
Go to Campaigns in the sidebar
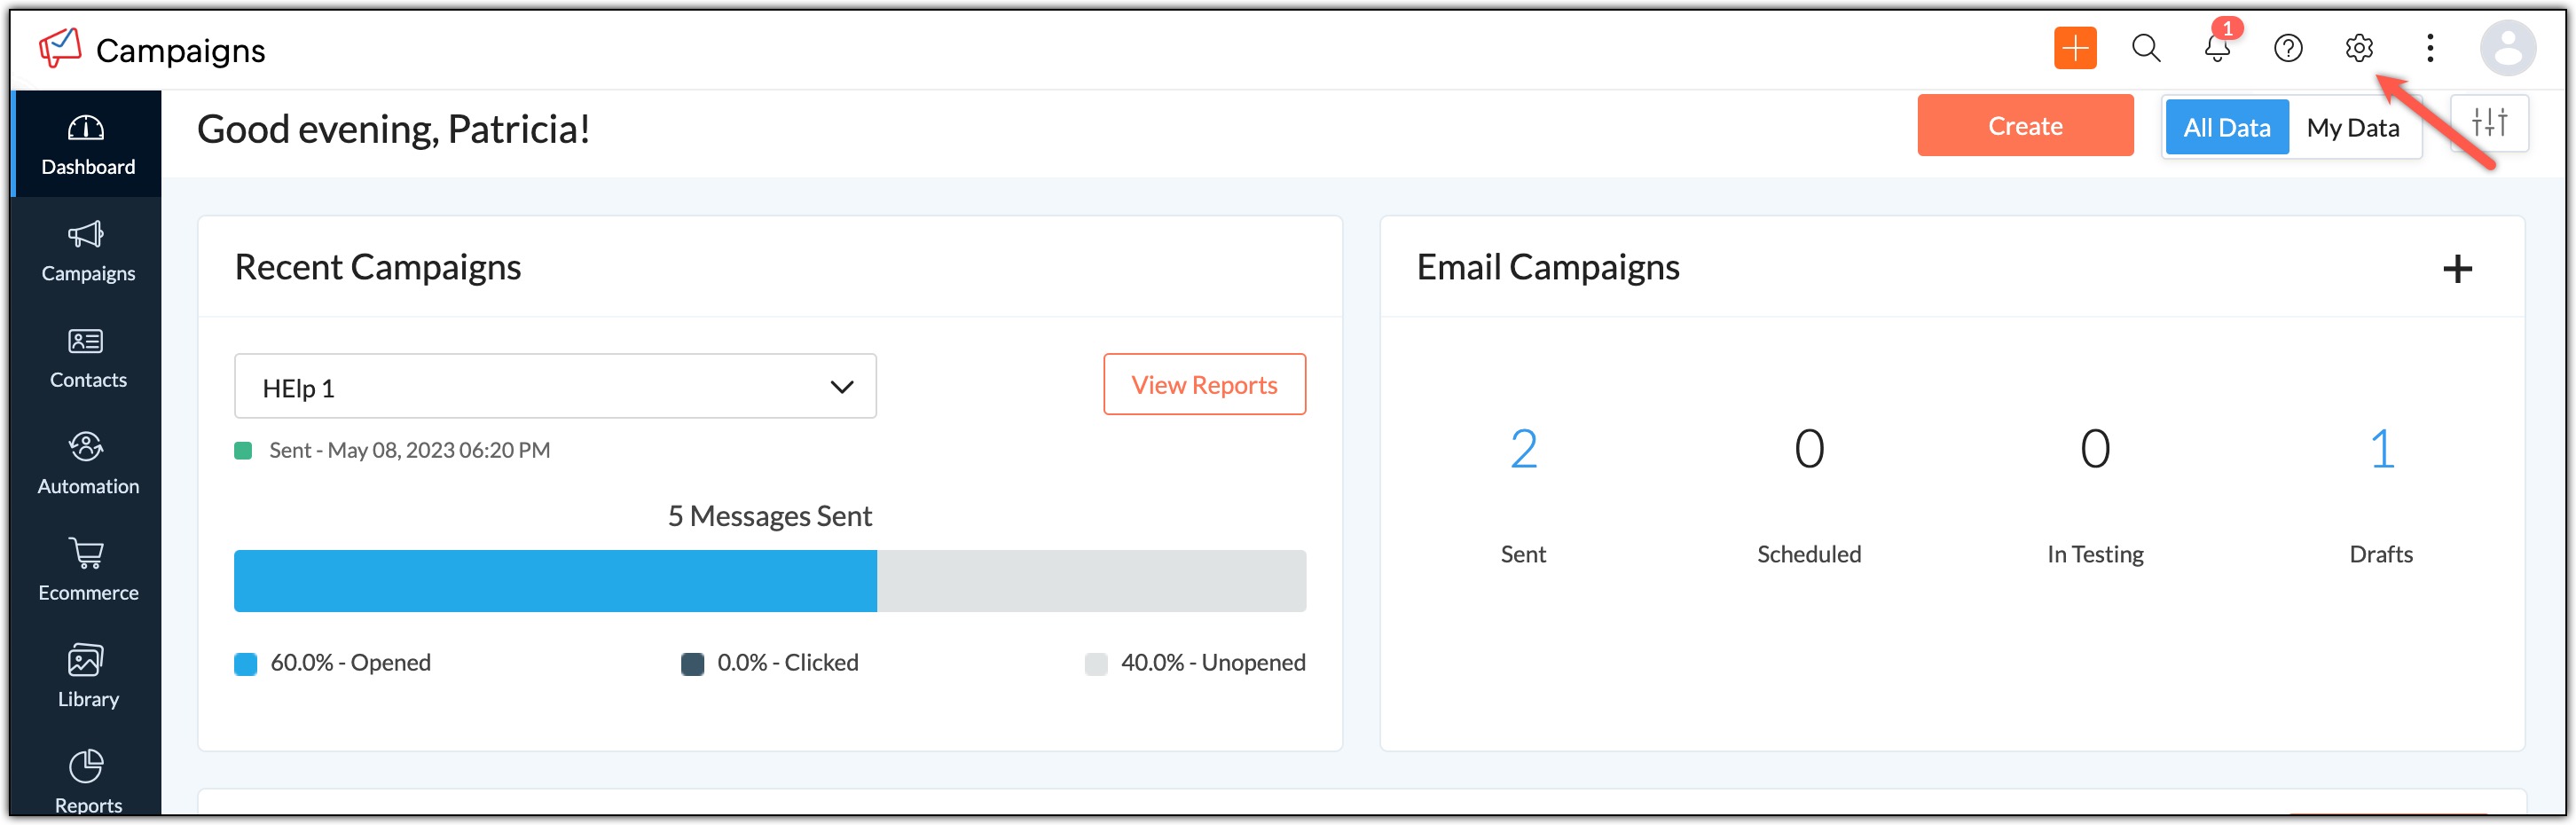coord(87,251)
